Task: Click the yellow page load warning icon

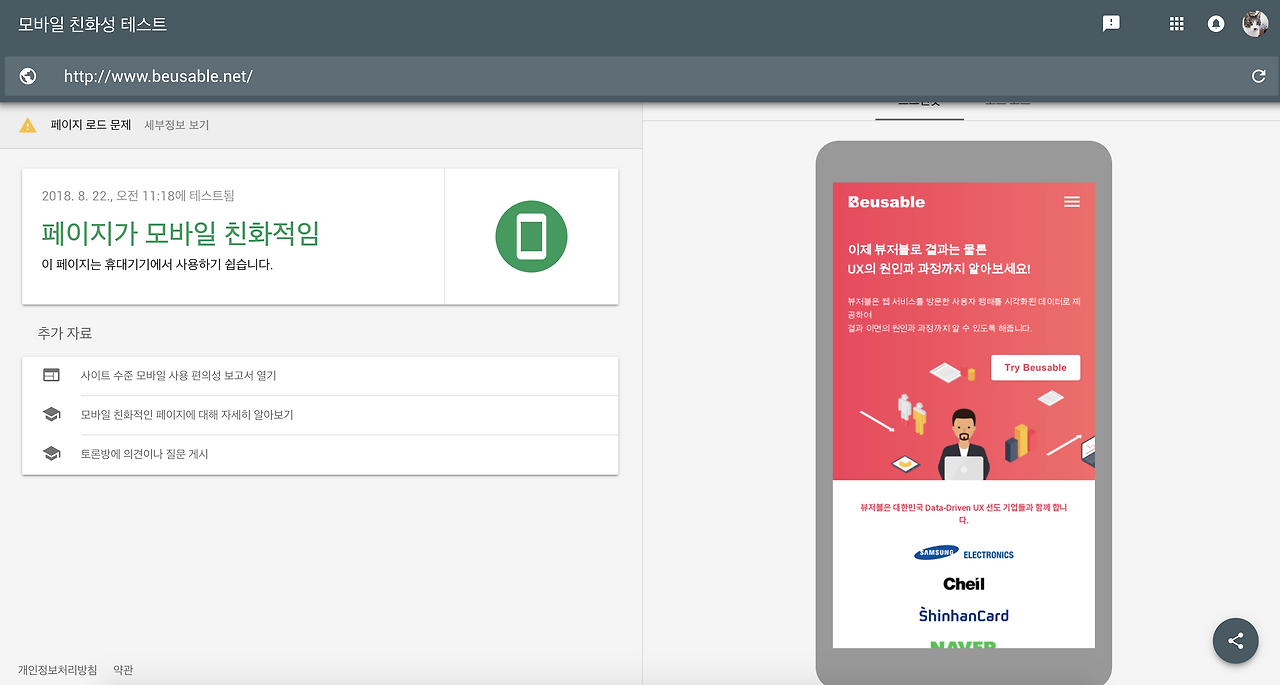Action: [28, 125]
